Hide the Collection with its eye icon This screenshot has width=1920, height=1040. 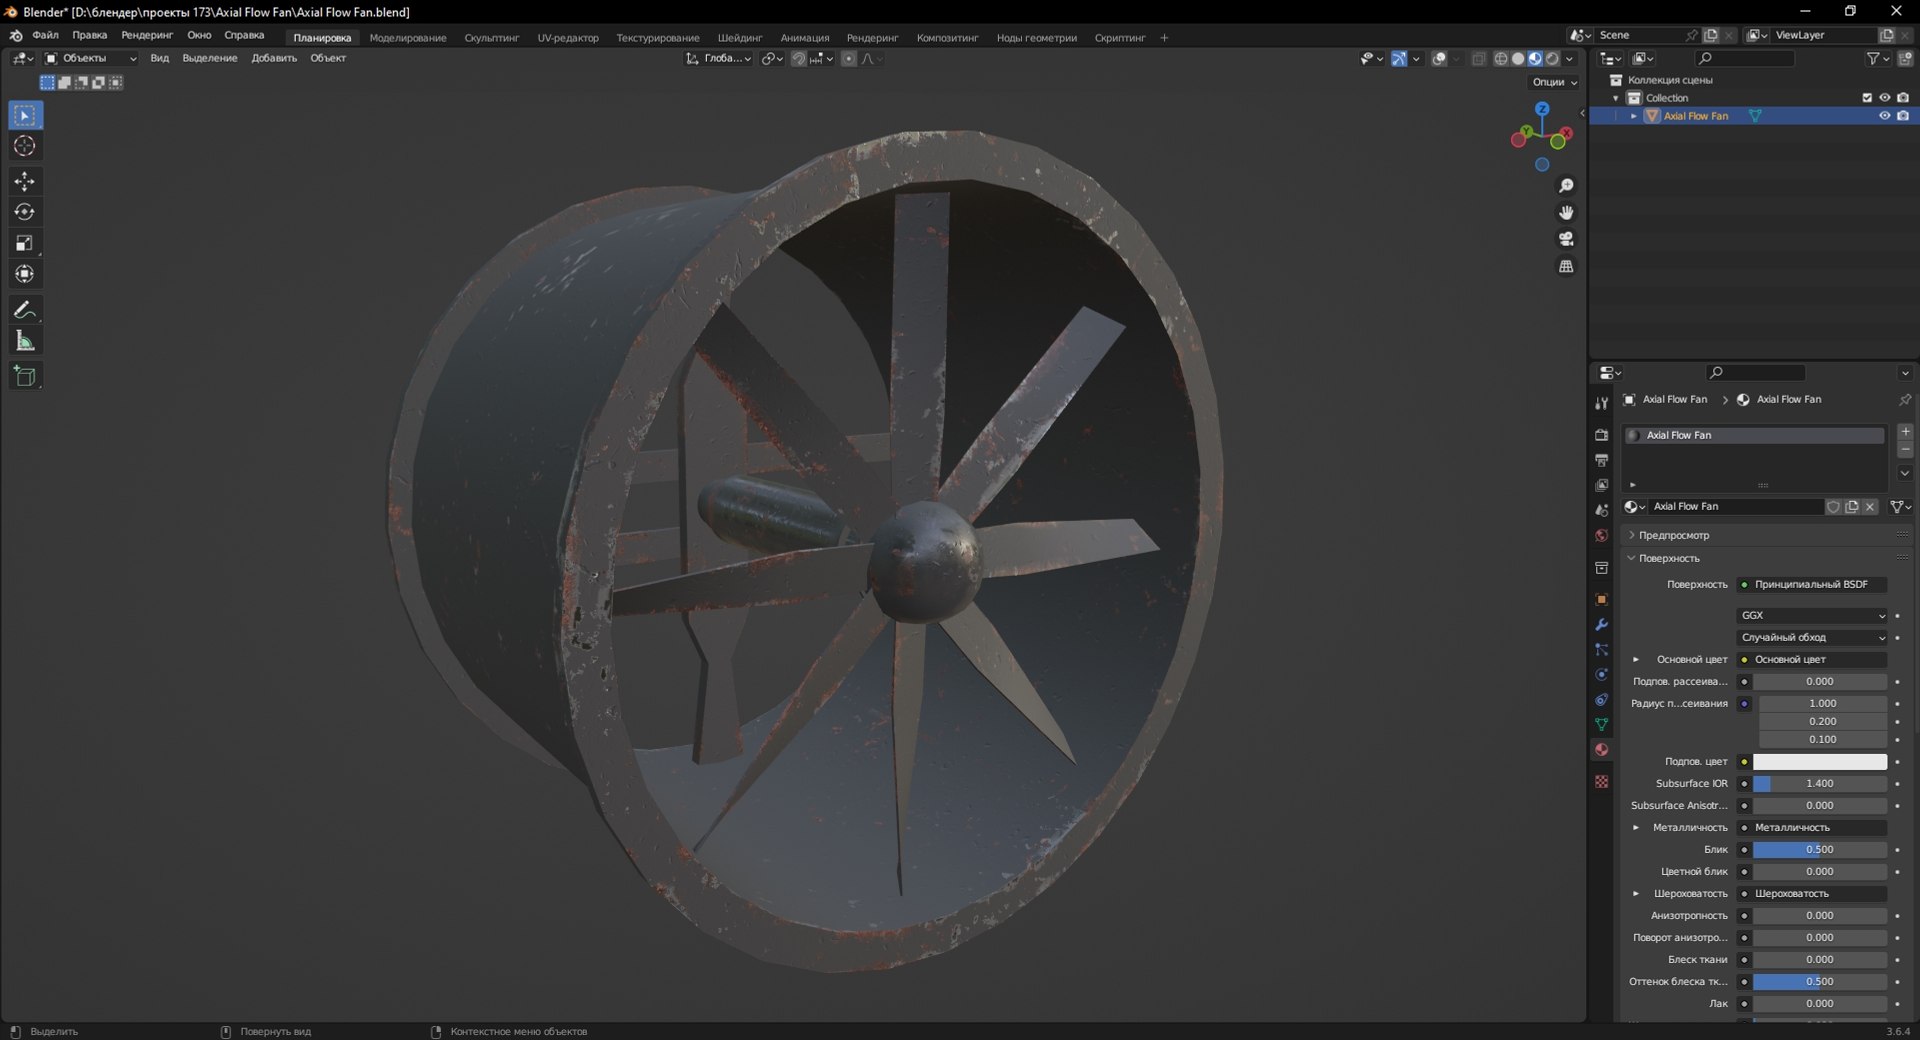(1884, 98)
